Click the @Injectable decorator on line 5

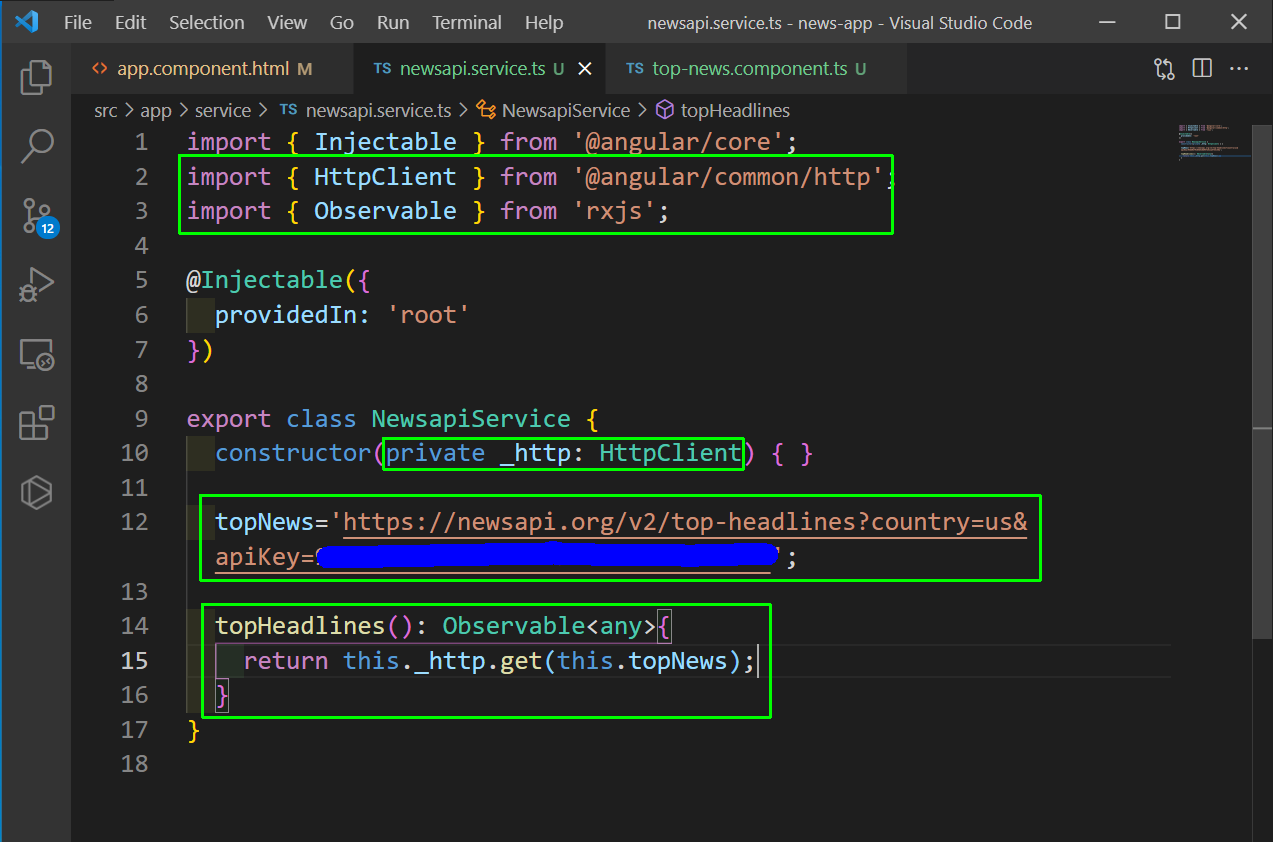pyautogui.click(x=265, y=280)
